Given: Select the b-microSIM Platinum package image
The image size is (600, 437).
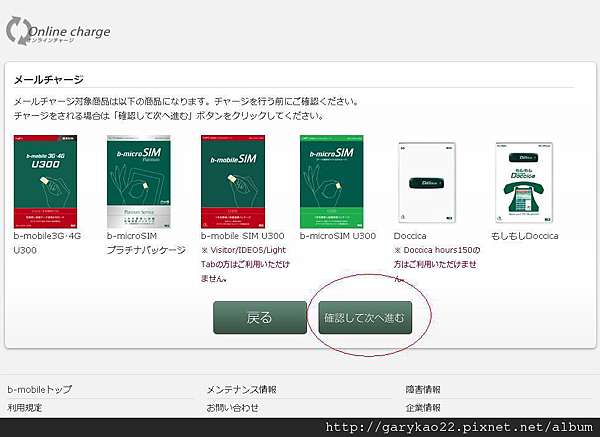Looking at the screenshot, I should pos(139,181).
